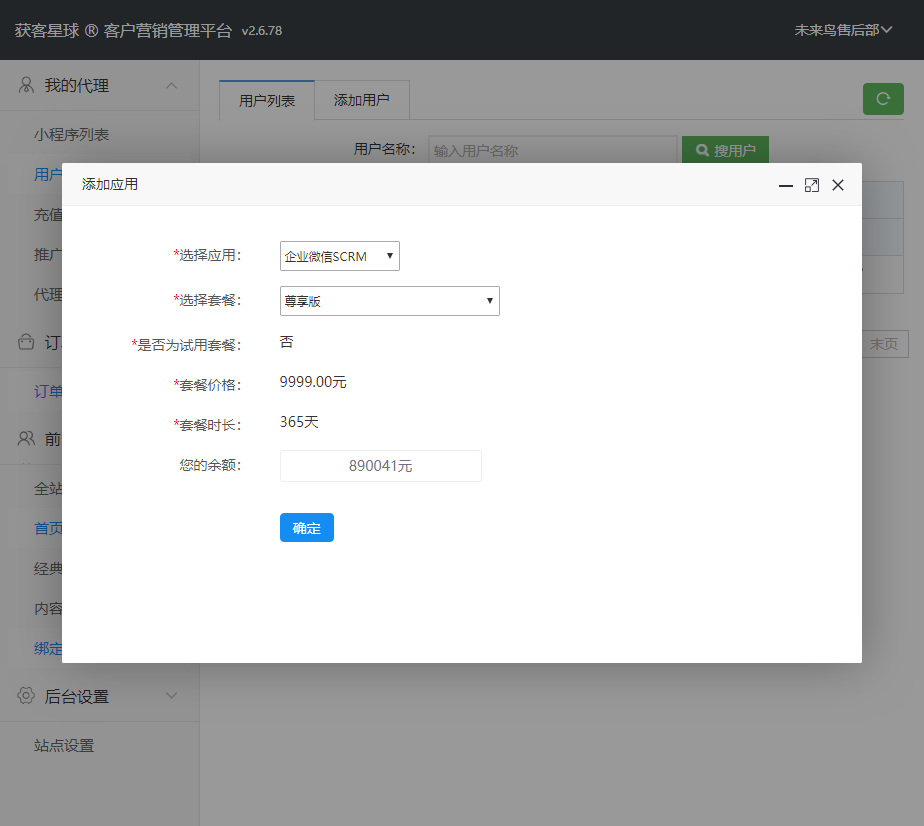Click the 后台设置 gear icon
Image resolution: width=924 pixels, height=826 pixels.
click(27, 696)
